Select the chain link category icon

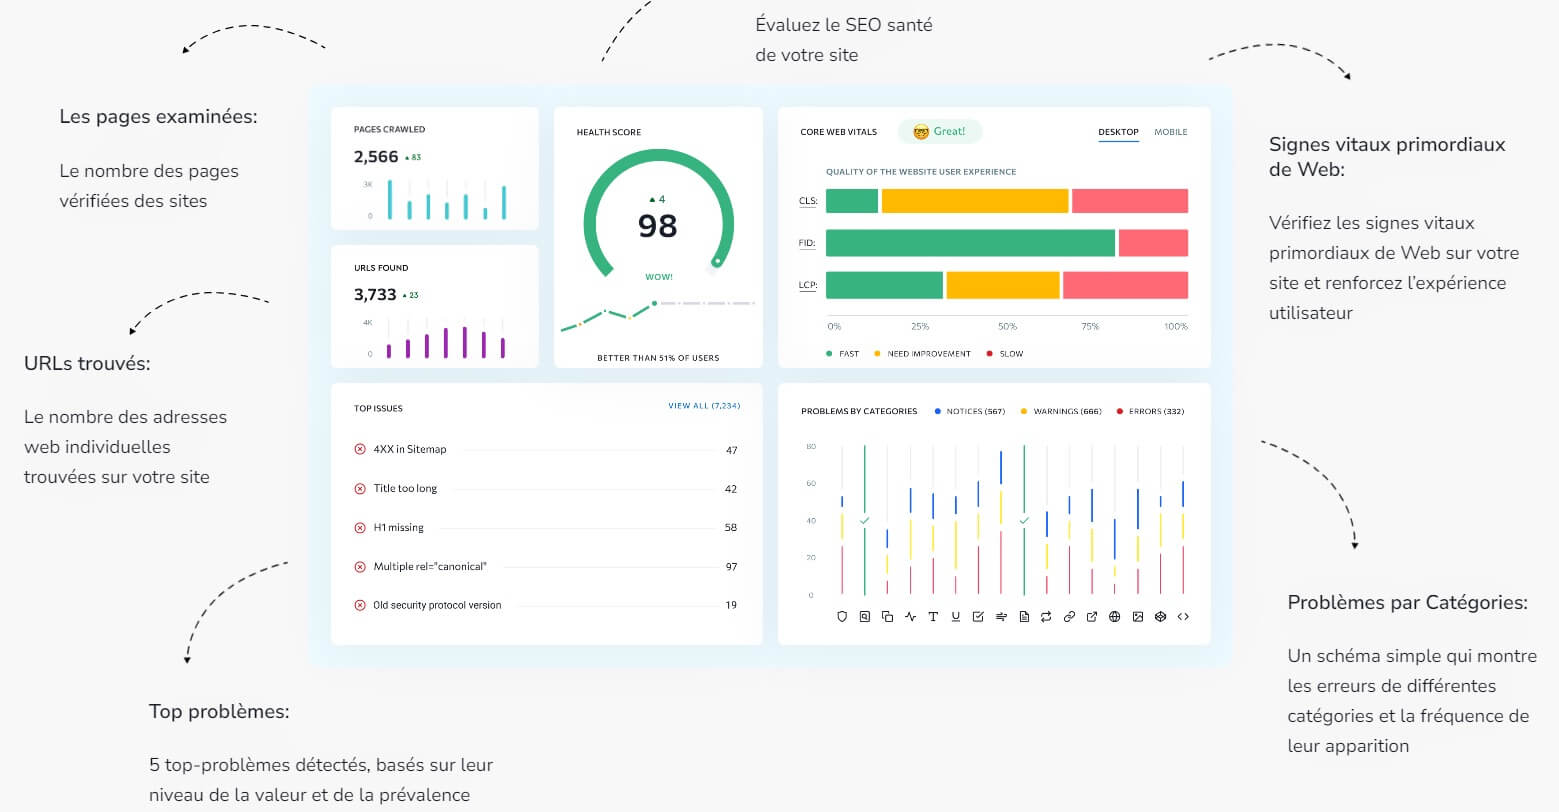tap(1069, 617)
